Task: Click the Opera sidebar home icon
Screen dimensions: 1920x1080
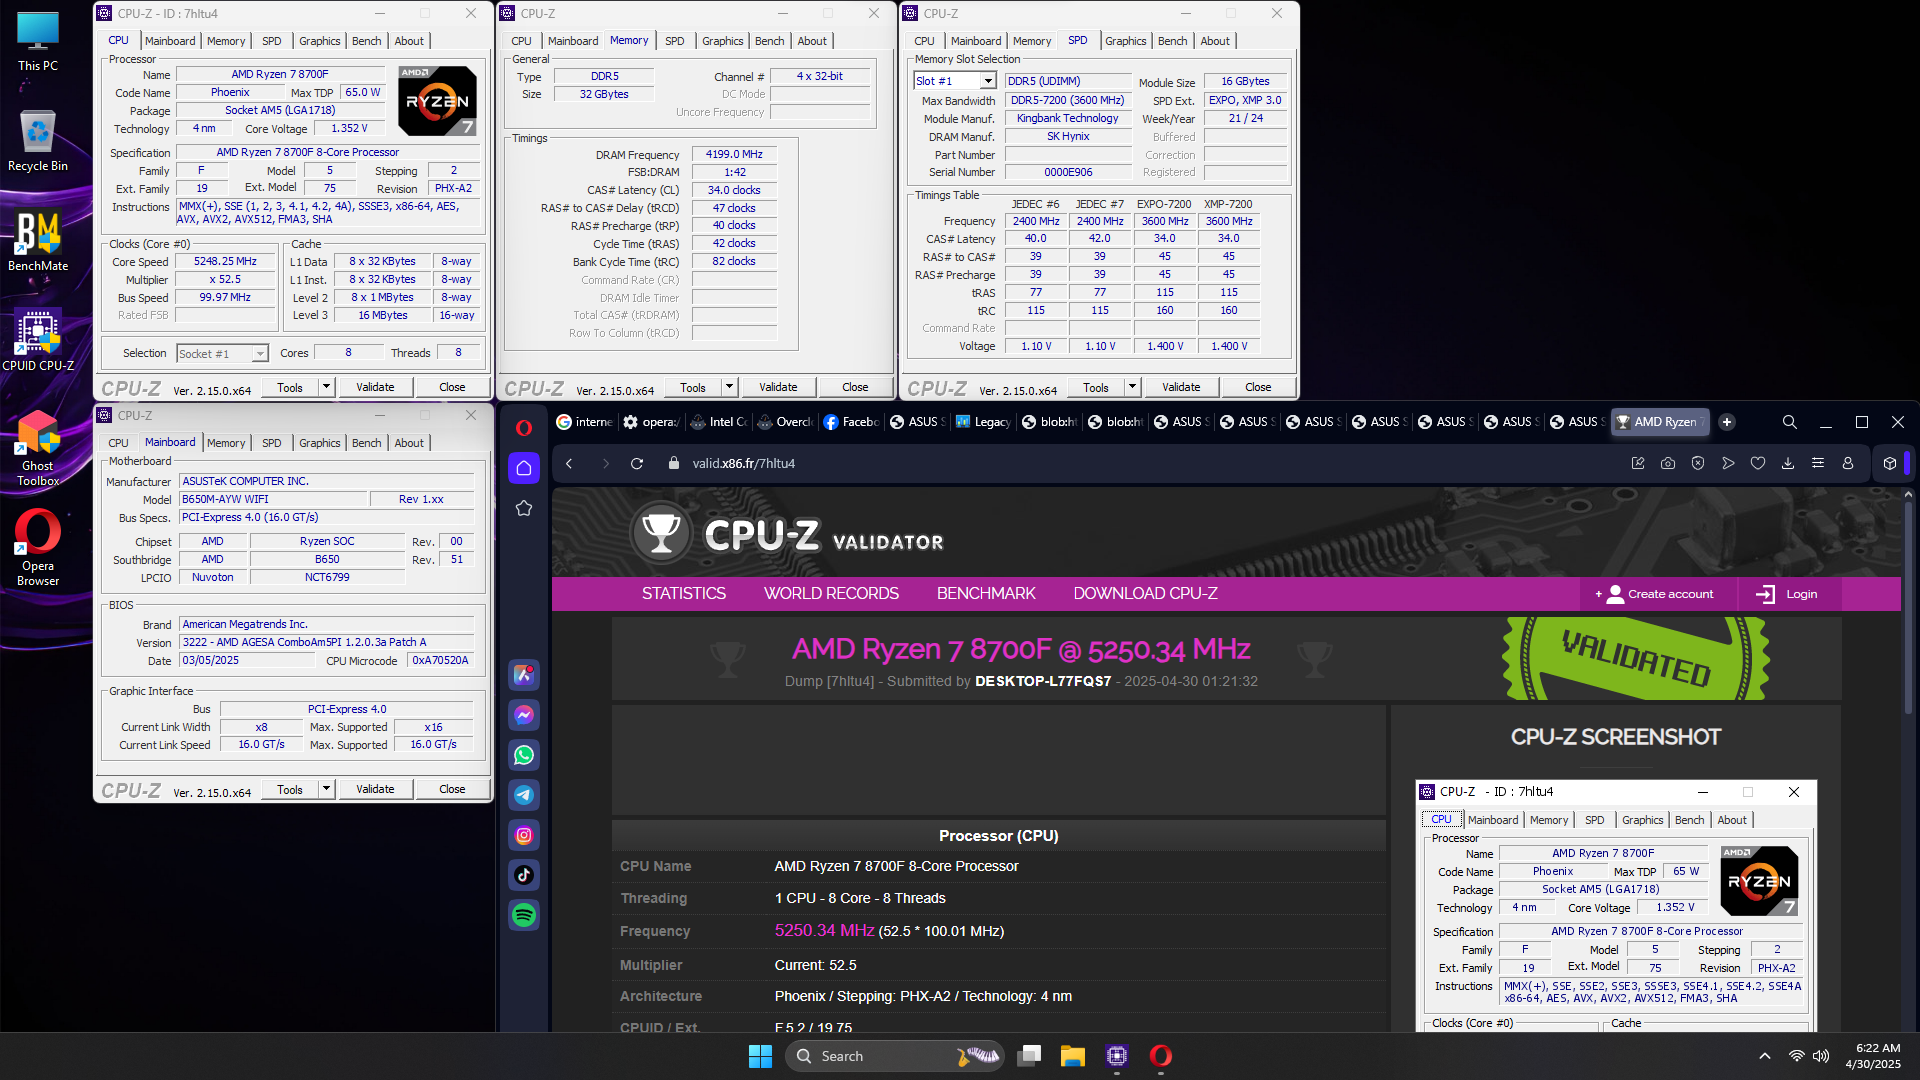Action: (524, 467)
